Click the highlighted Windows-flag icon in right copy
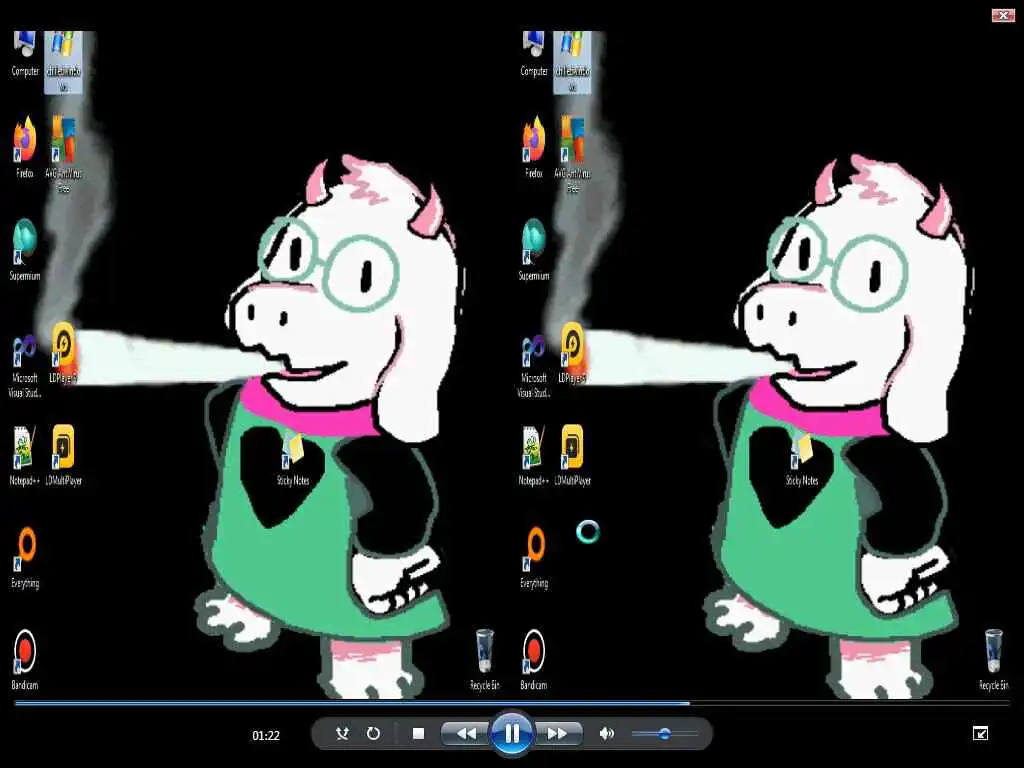Viewport: 1024px width, 768px height. point(573,62)
